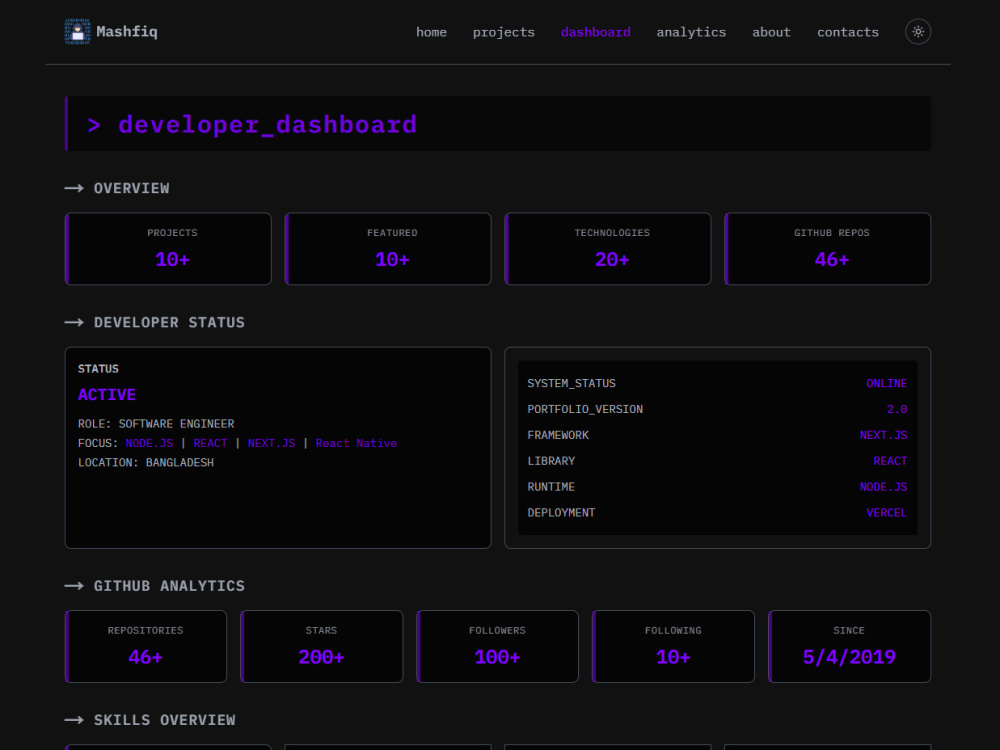Click NEXT.JS in the focus line
This screenshot has height=750, width=1000.
point(271,443)
